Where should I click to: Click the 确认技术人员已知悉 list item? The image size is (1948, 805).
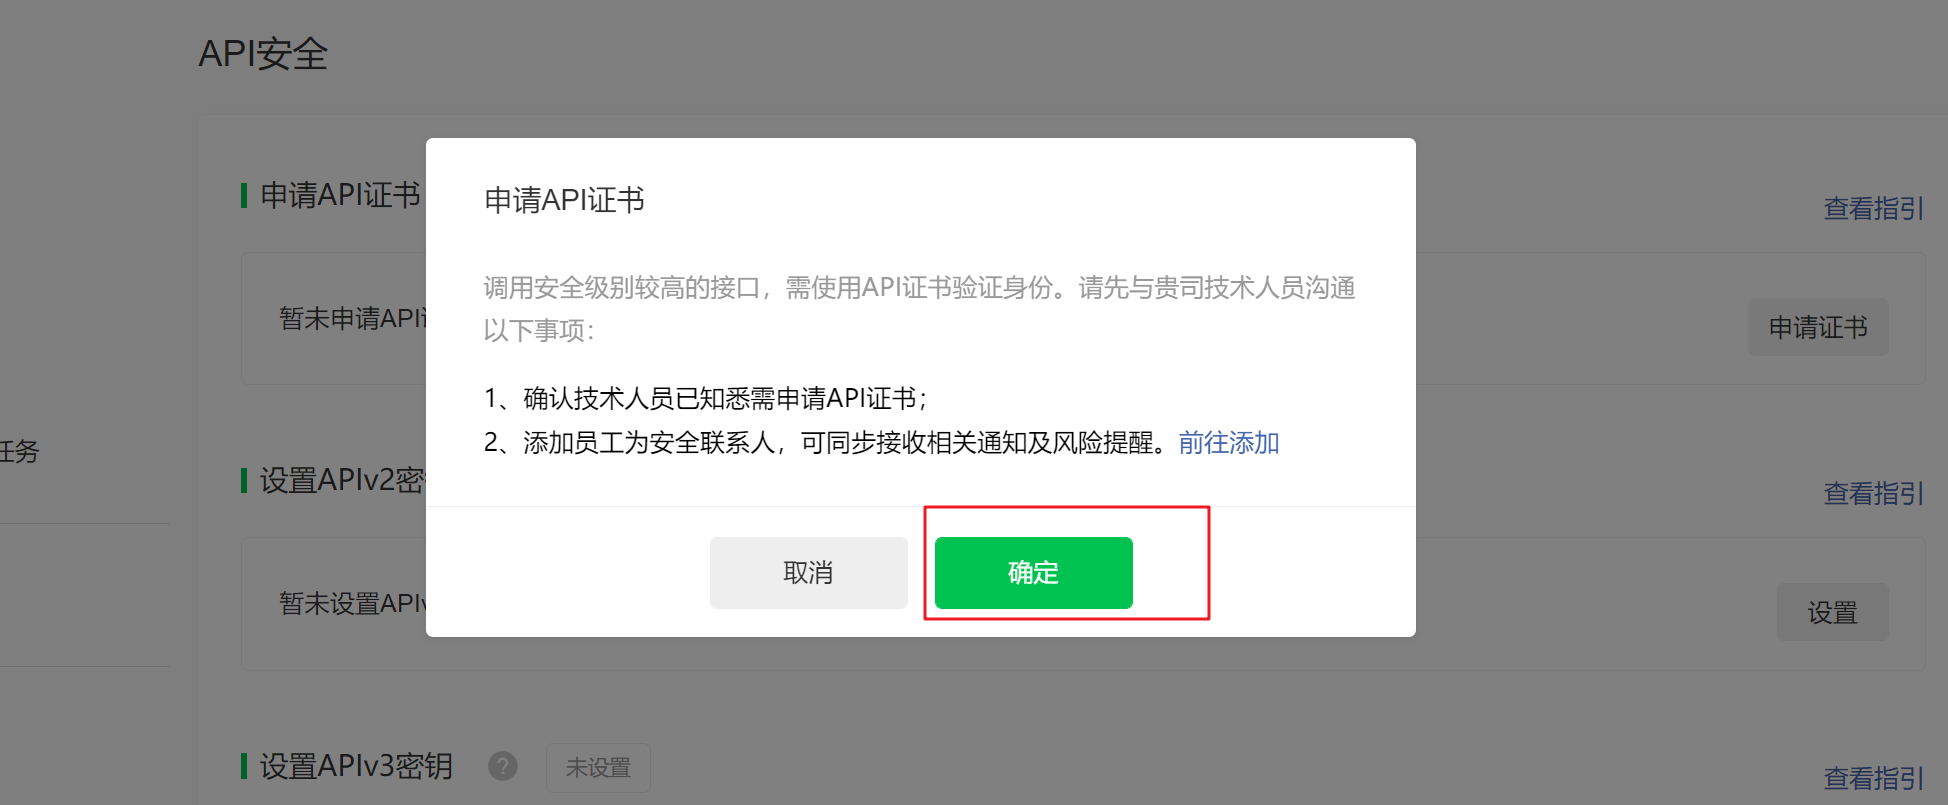coord(706,398)
